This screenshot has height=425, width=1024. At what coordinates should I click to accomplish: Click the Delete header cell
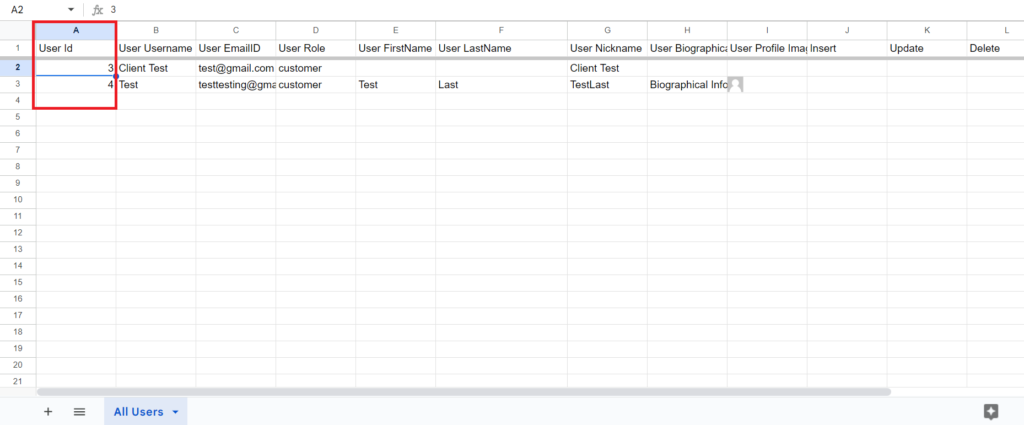(x=995, y=48)
